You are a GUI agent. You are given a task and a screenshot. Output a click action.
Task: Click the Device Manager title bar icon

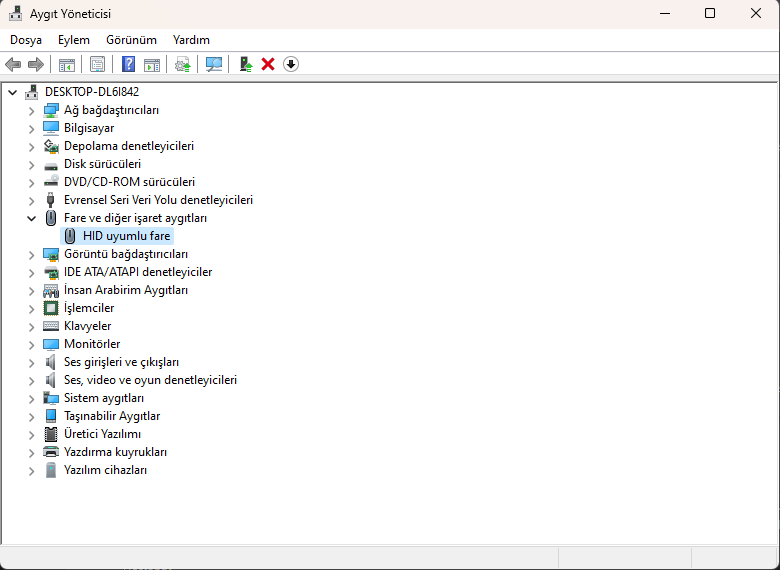[x=16, y=13]
